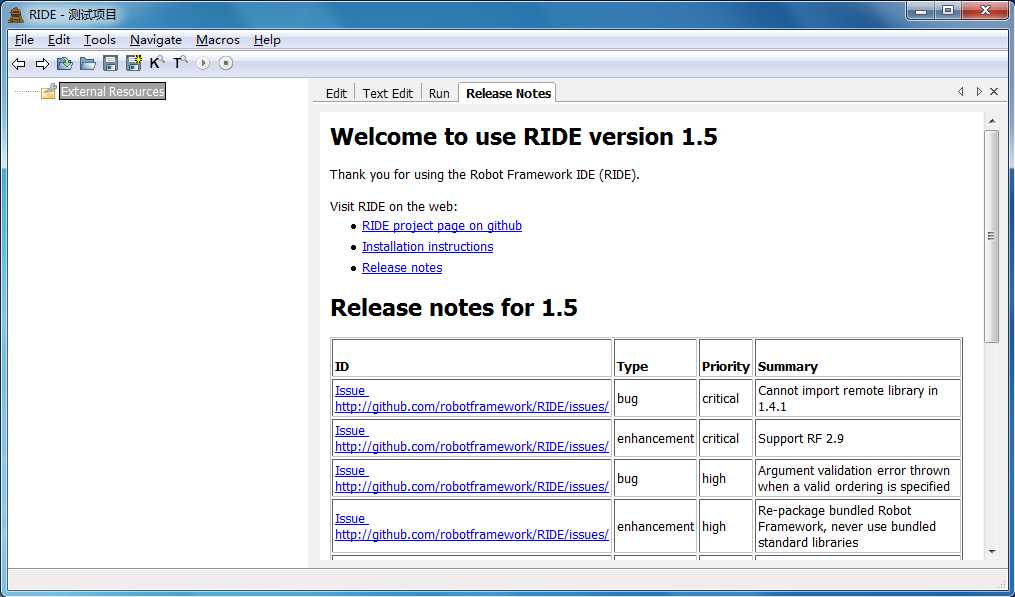This screenshot has width=1015, height=597.
Task: Open the Macros menu
Action: [218, 40]
